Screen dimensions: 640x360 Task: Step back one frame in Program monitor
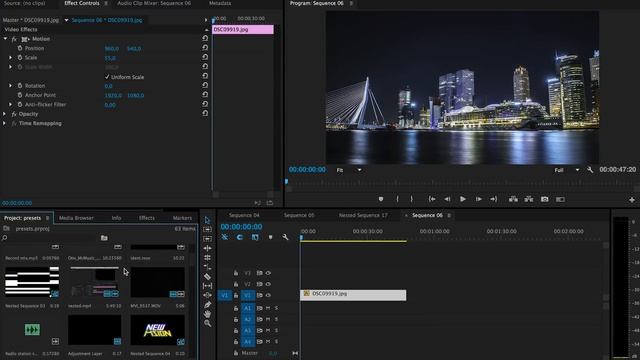click(x=447, y=199)
